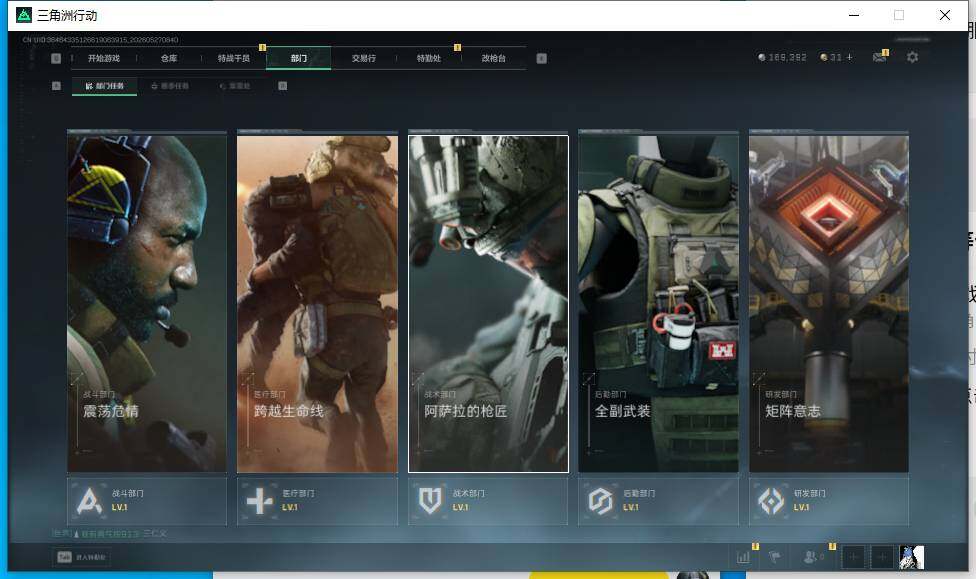This screenshot has height=579, width=976.
Task: Switch to the 仓库 tab
Action: tap(169, 58)
